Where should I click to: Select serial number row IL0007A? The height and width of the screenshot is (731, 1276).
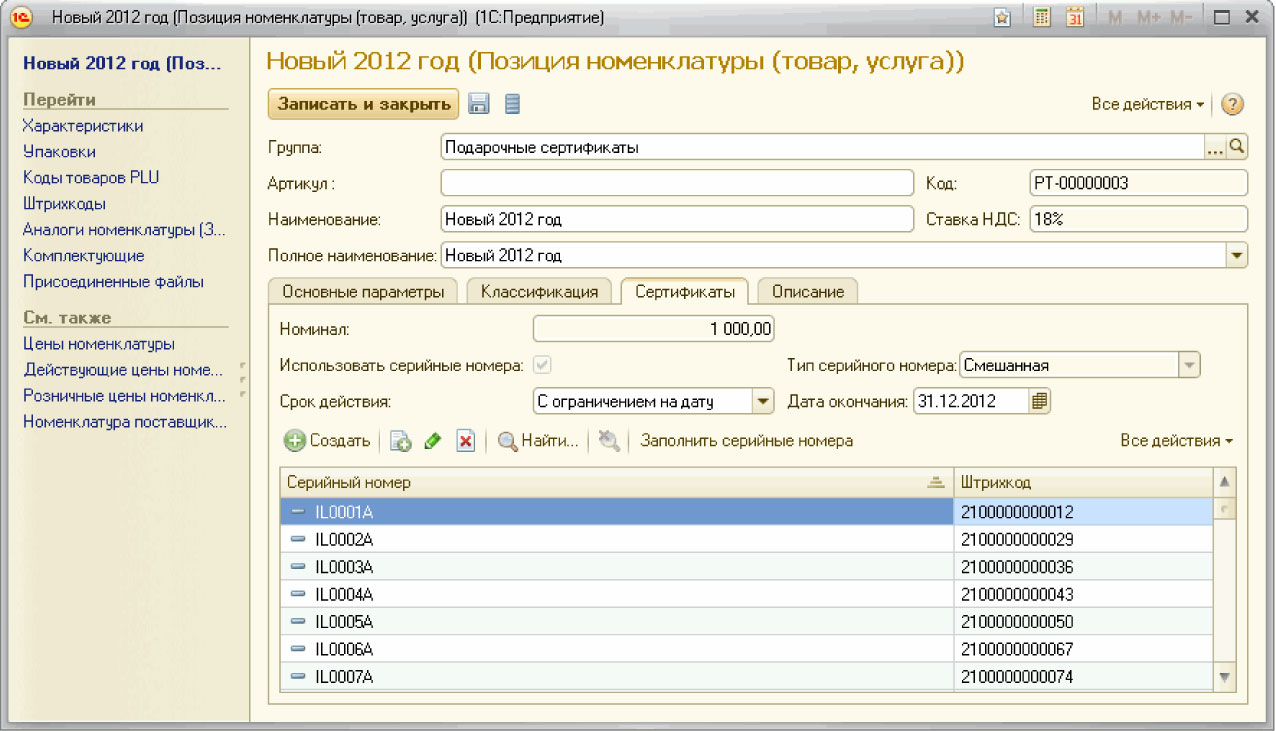(x=746, y=677)
